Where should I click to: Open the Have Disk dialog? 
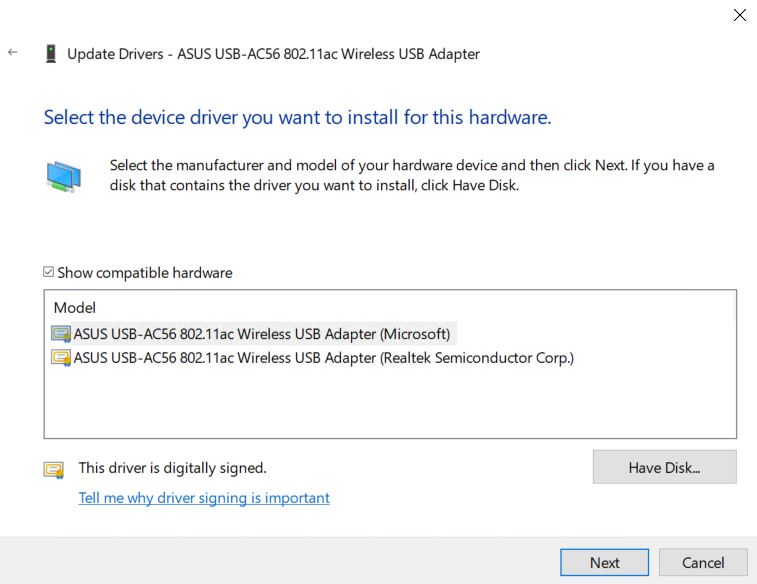click(664, 467)
